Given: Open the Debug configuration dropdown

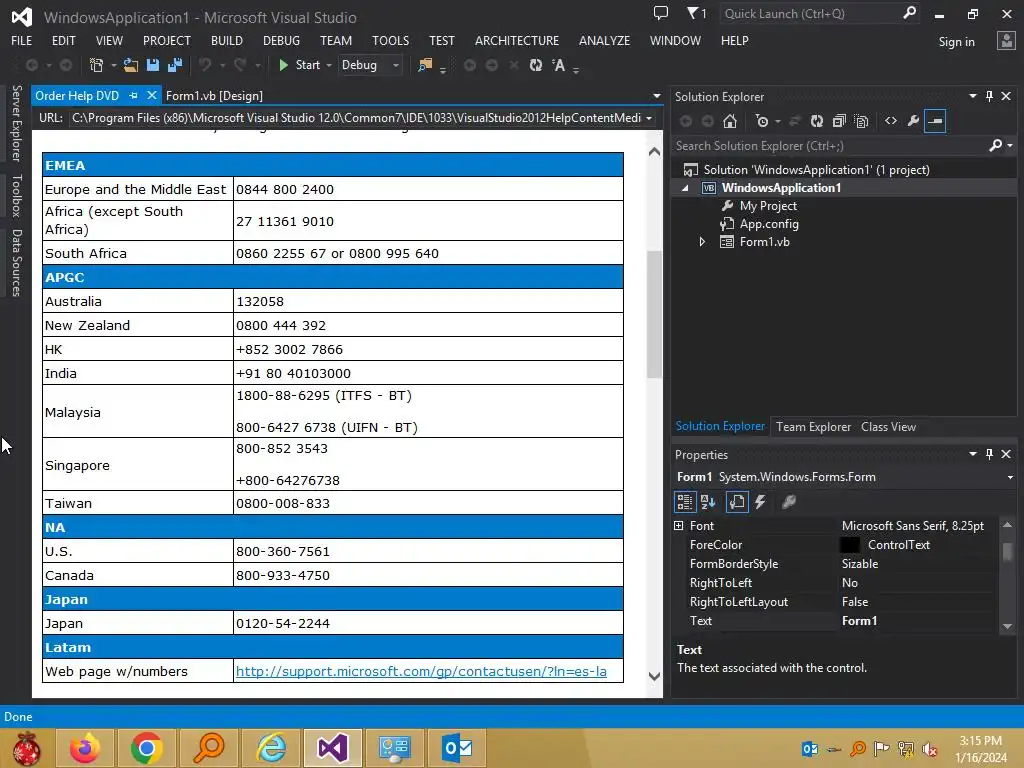Looking at the screenshot, I should (x=395, y=65).
